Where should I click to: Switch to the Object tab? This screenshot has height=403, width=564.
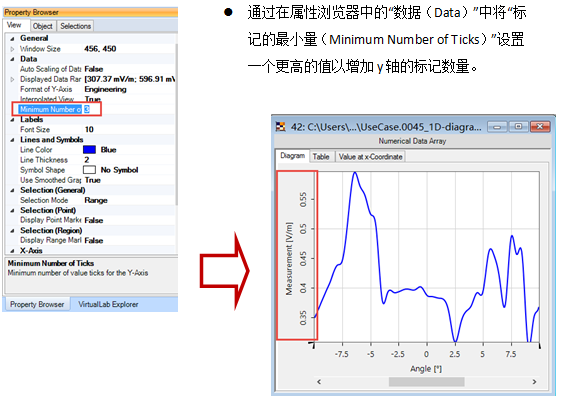[42, 26]
